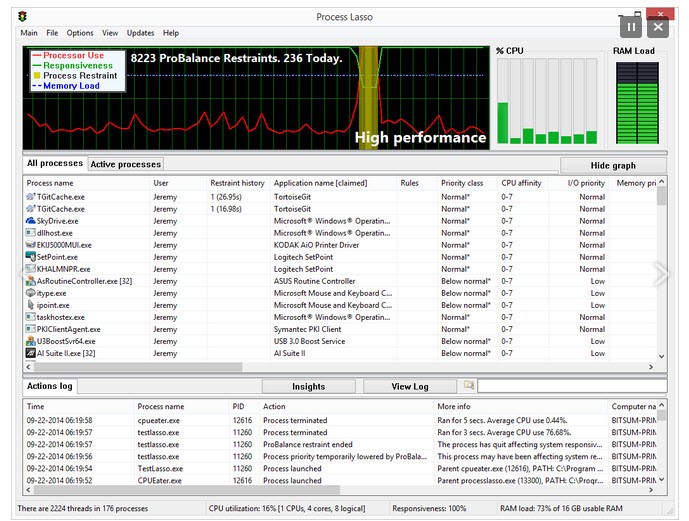Click the EKIJ5000MUI.exe printer icon
The image size is (689, 521).
click(30, 245)
